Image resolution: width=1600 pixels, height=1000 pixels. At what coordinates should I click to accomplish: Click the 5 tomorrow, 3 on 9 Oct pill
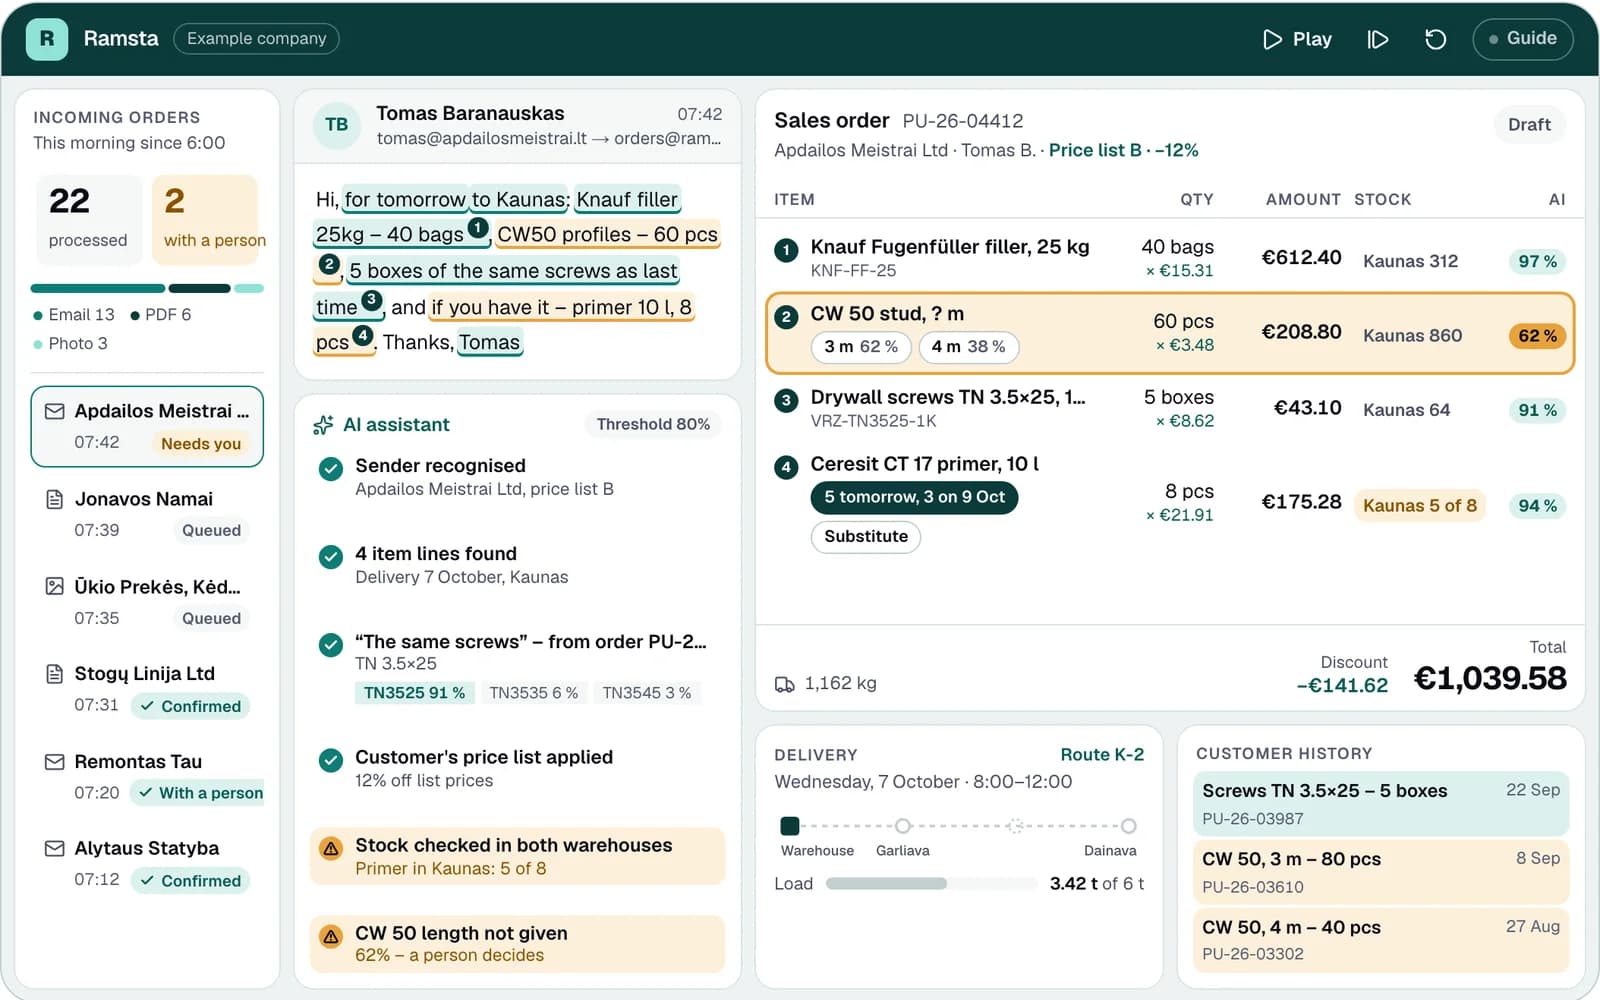[914, 497]
